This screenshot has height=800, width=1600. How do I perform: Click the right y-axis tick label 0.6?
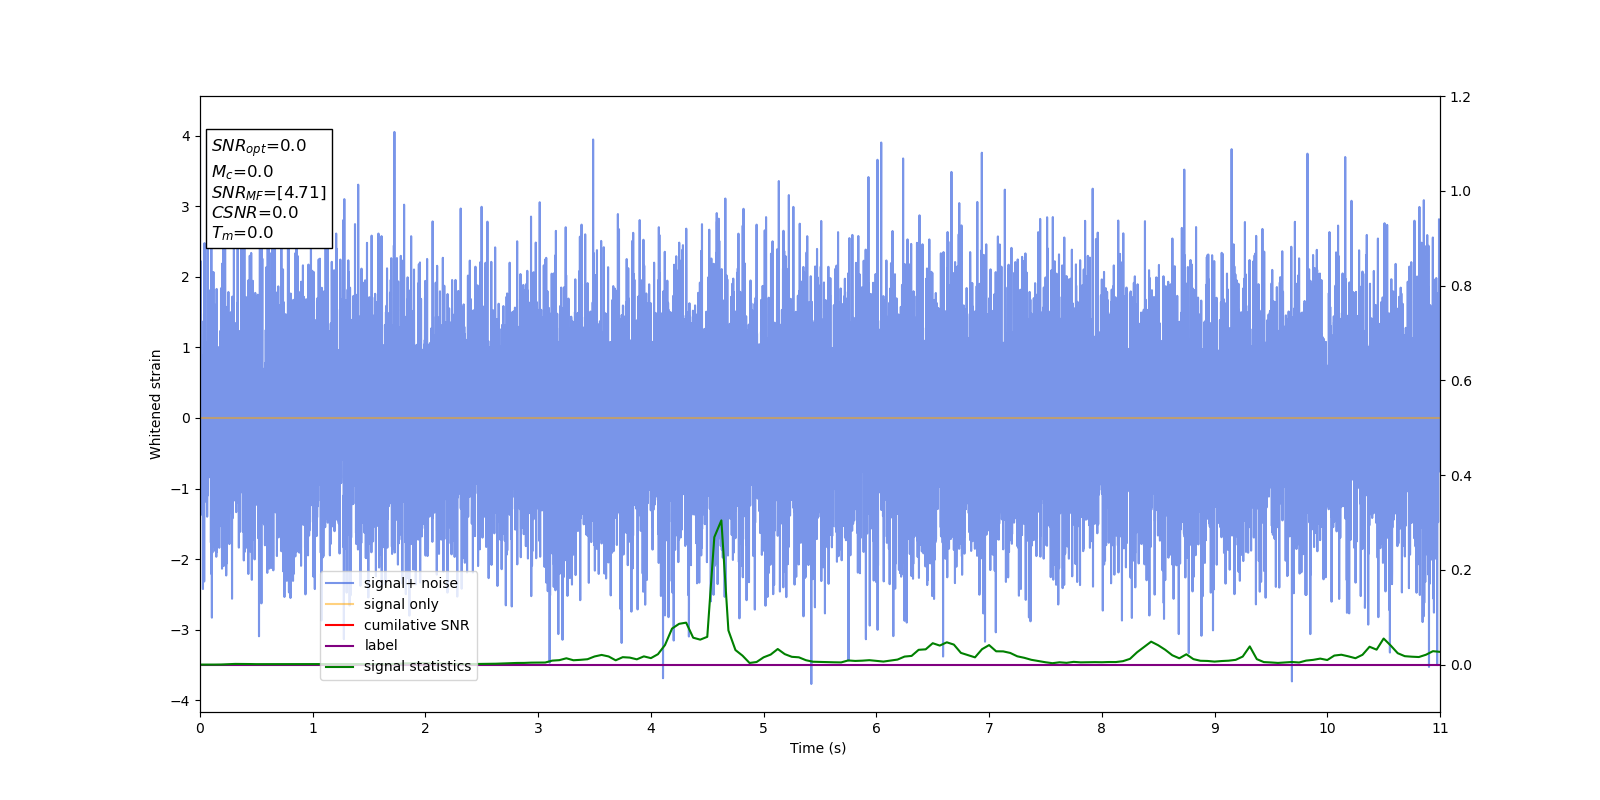pyautogui.click(x=1461, y=381)
